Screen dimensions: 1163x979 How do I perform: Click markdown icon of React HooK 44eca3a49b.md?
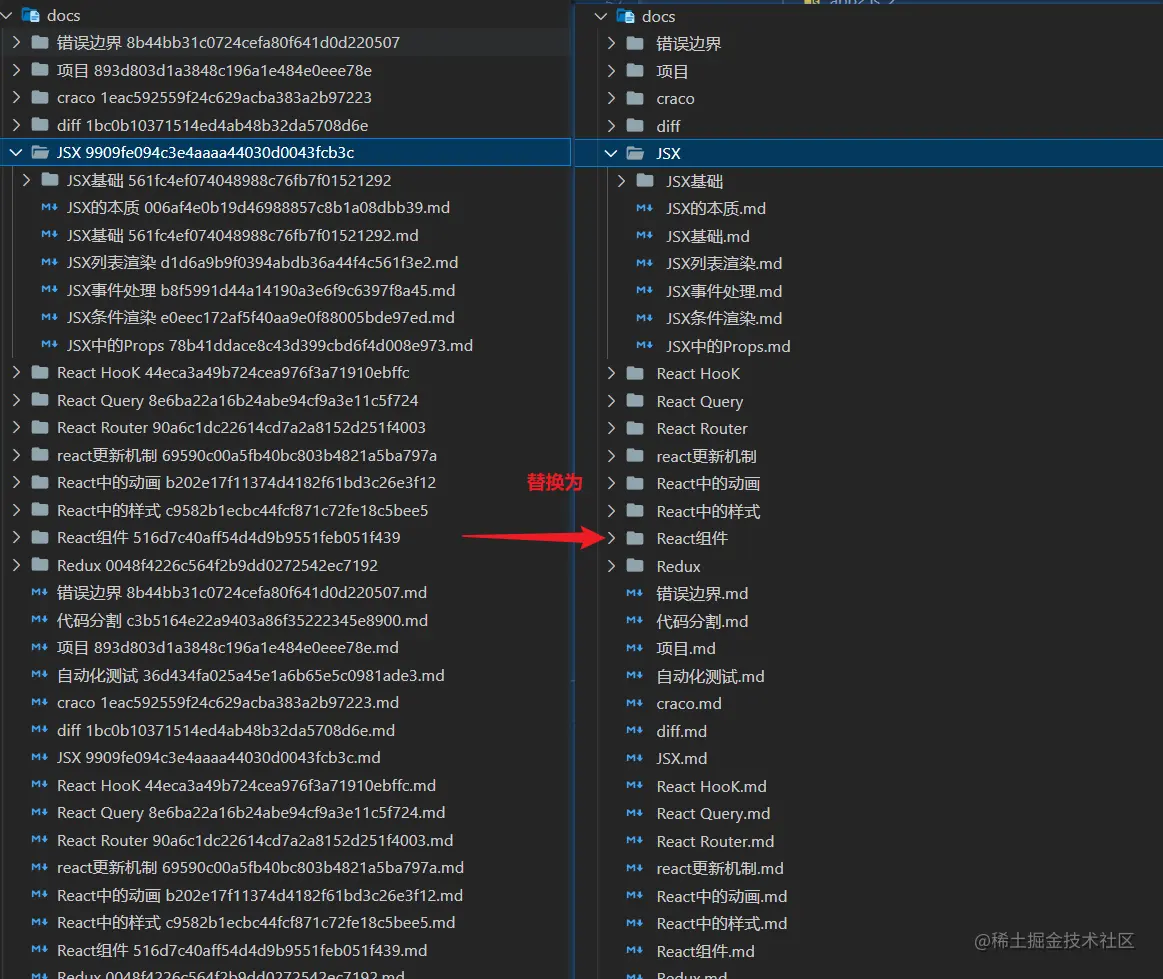coord(40,785)
